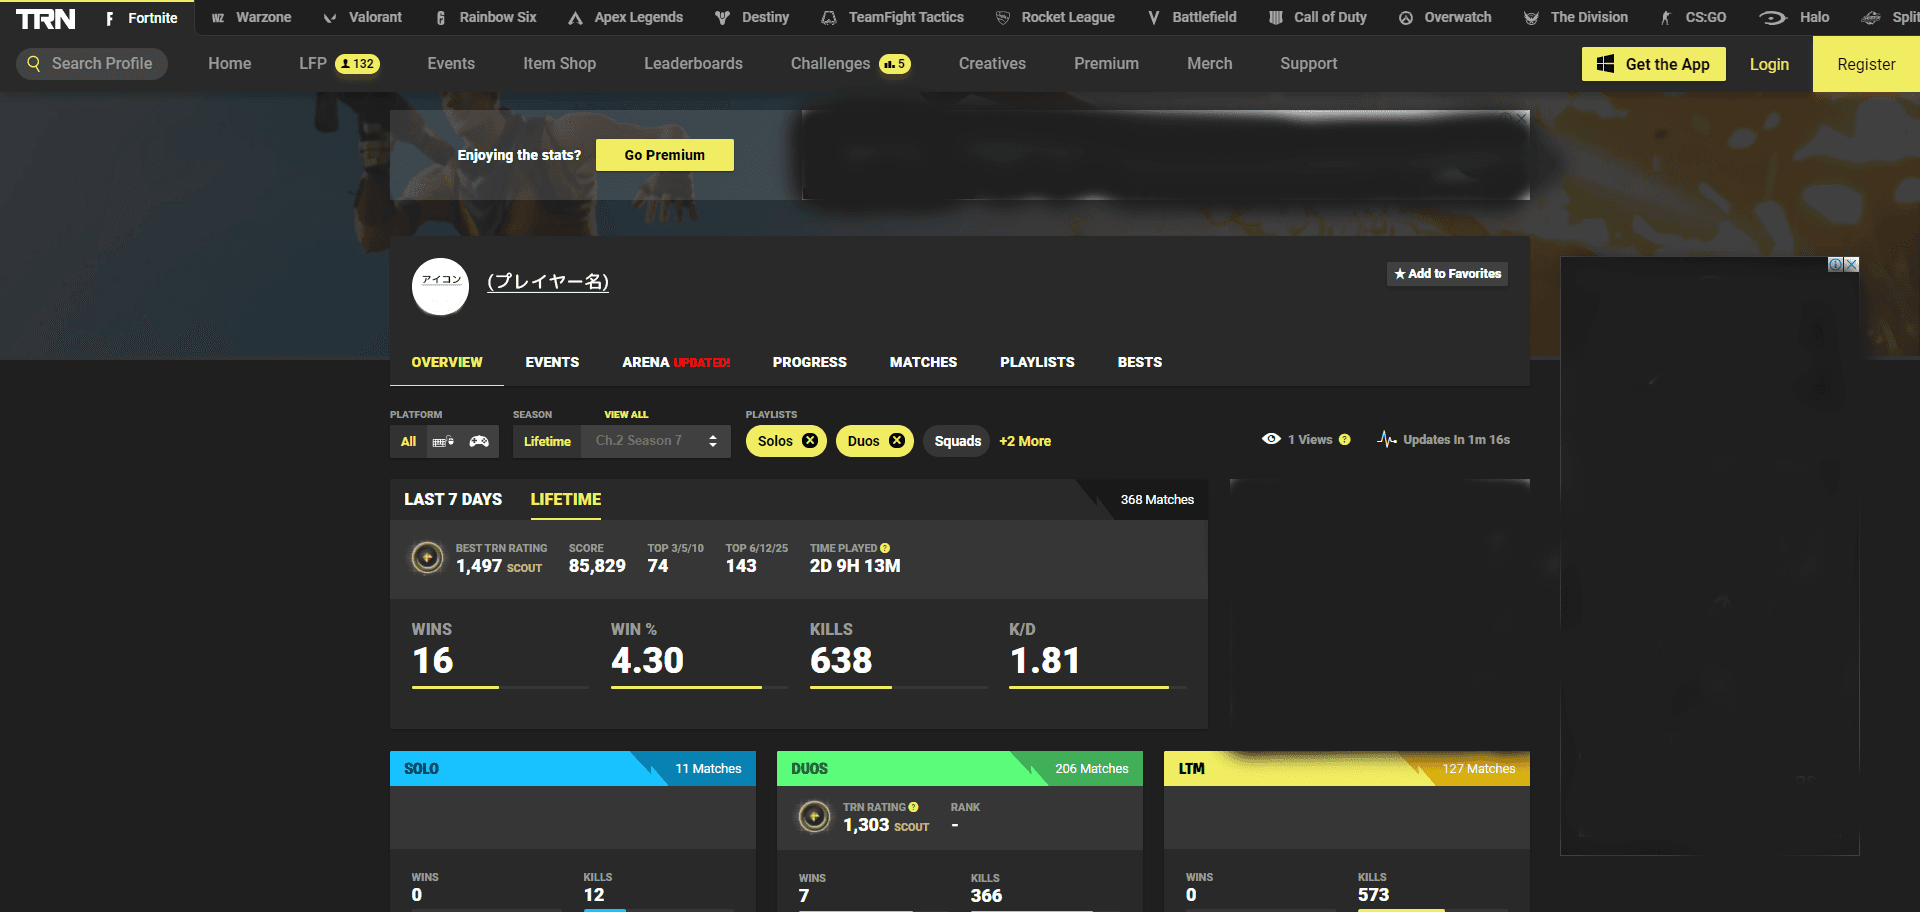Open the Events profile tab
Viewport: 1920px width, 912px height.
[552, 362]
